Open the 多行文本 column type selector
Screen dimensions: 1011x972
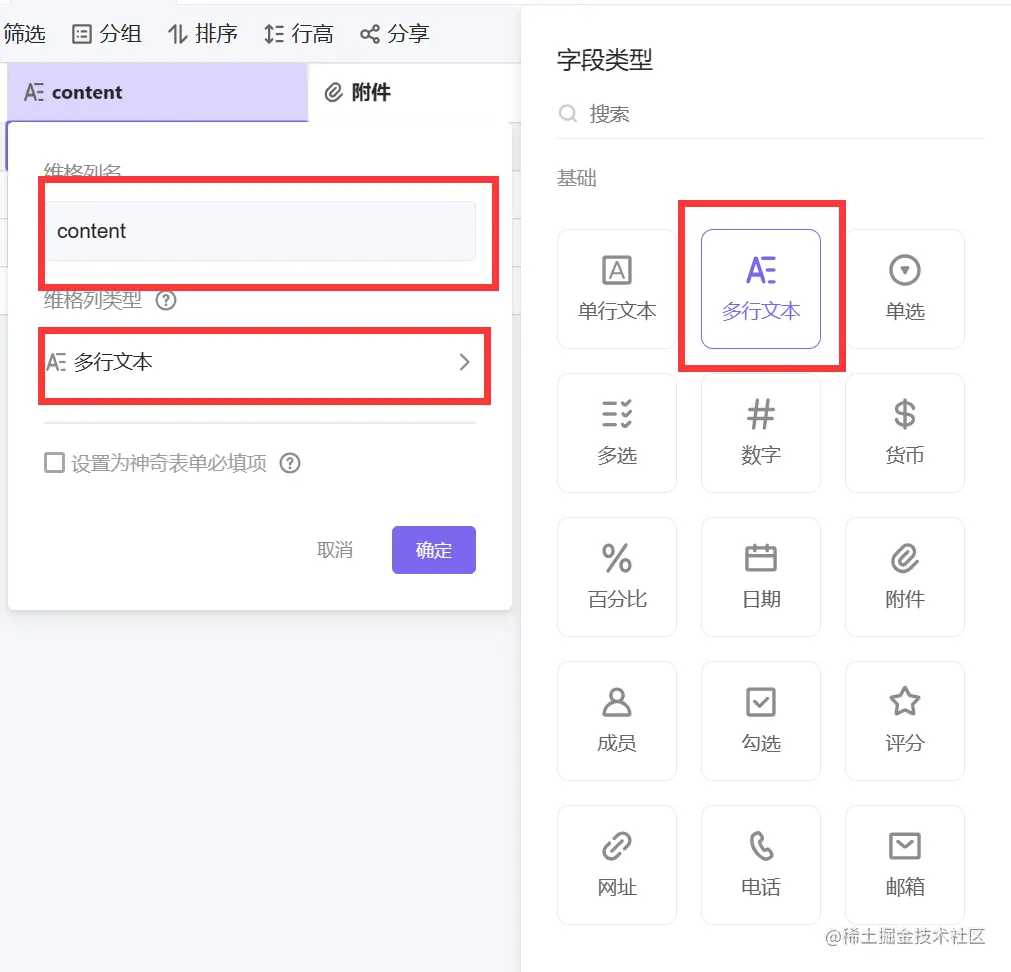260,362
